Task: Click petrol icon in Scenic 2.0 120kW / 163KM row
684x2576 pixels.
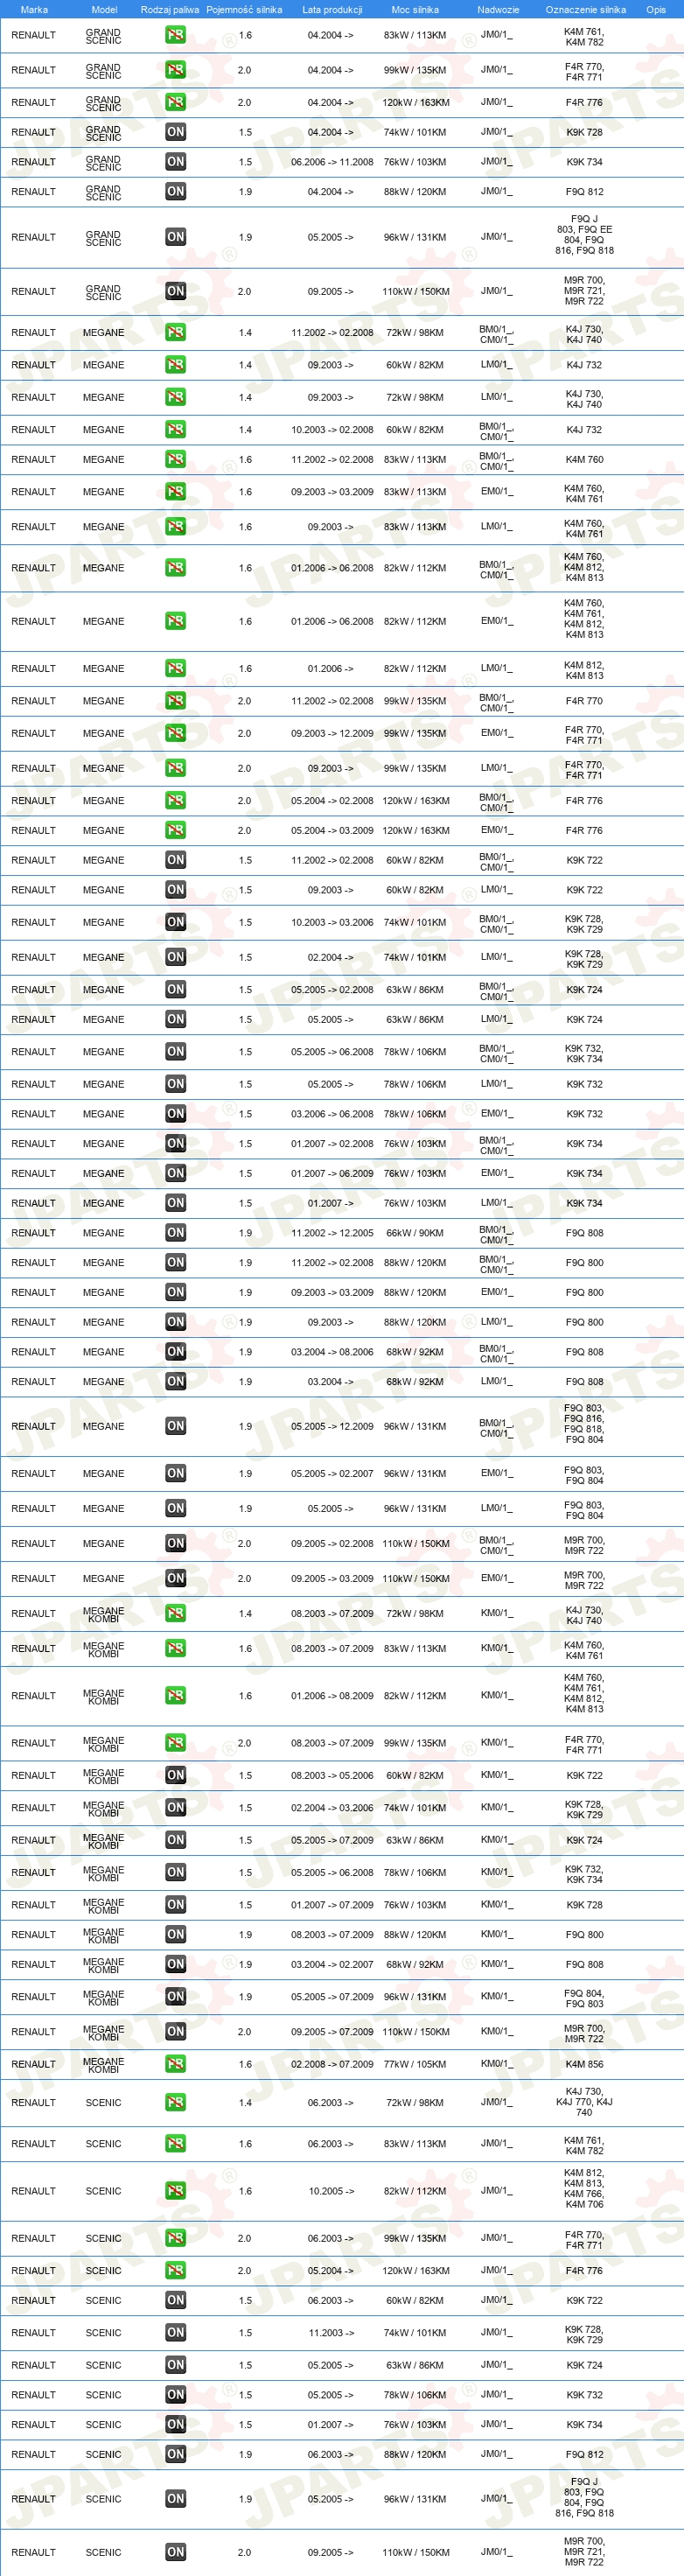Action: click(175, 2270)
